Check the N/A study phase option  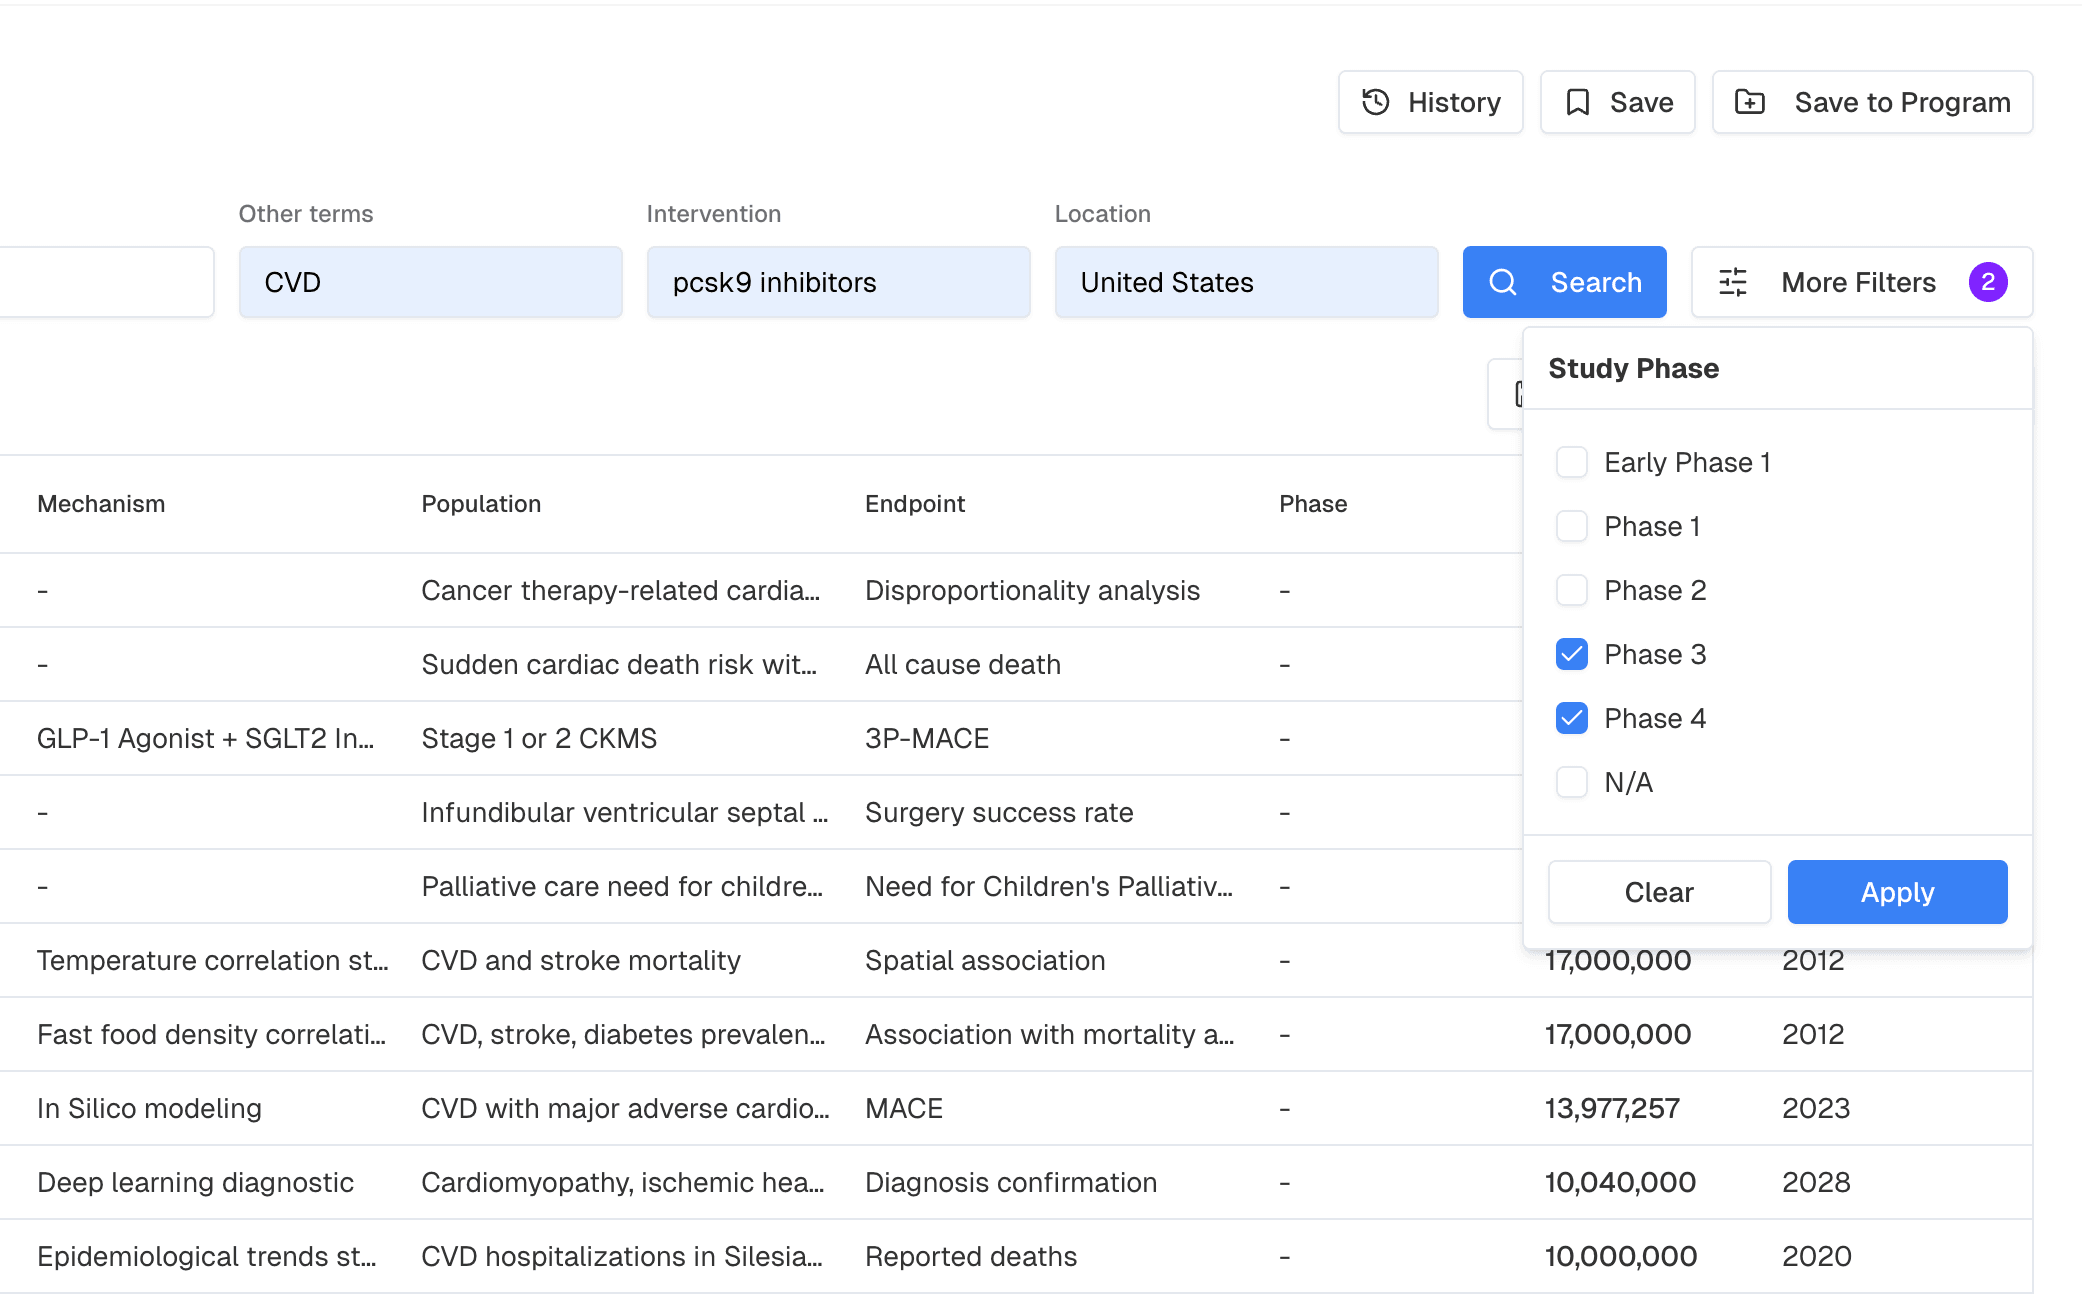(x=1571, y=782)
